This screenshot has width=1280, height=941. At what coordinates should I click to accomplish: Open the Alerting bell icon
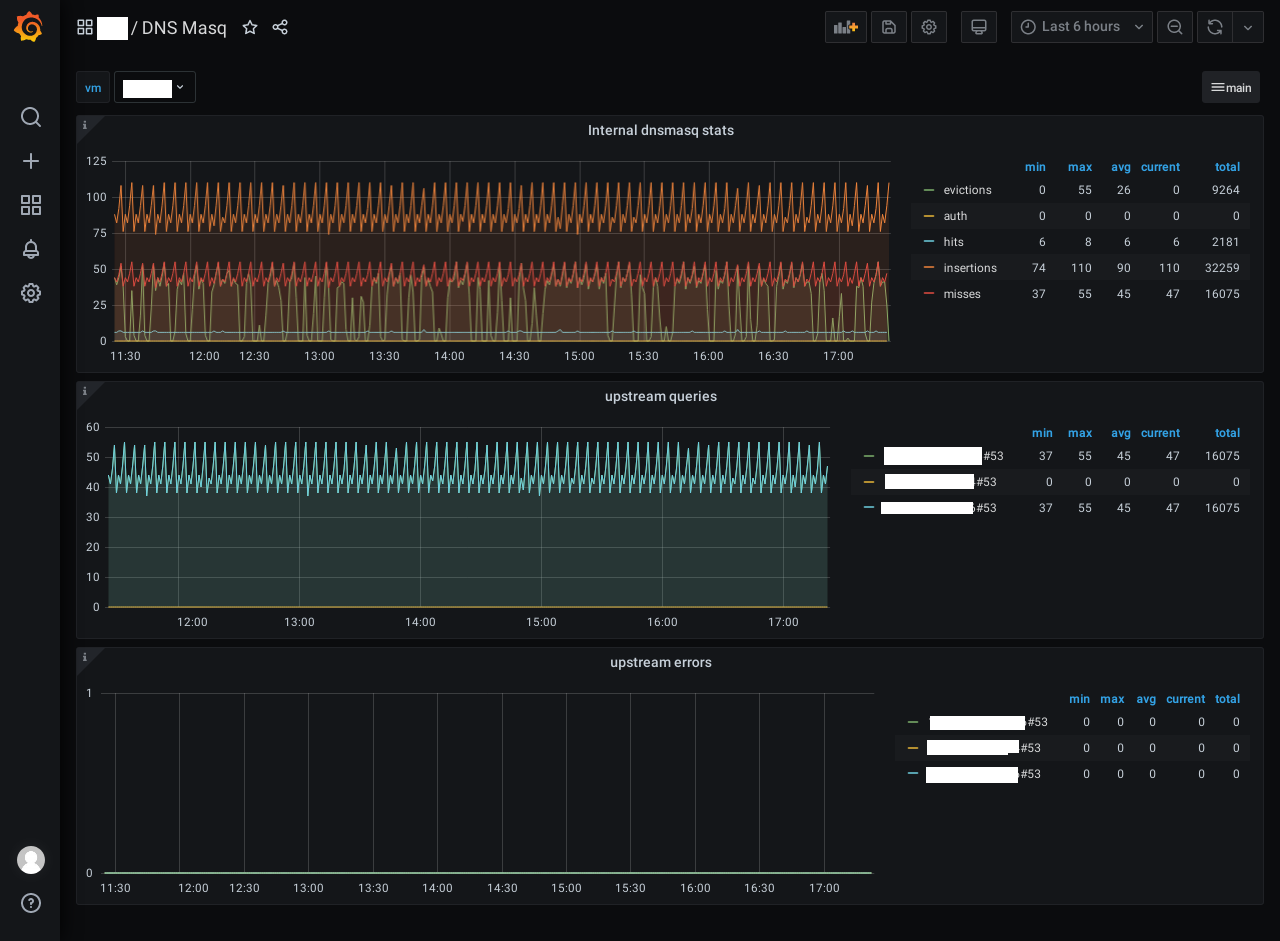31,249
